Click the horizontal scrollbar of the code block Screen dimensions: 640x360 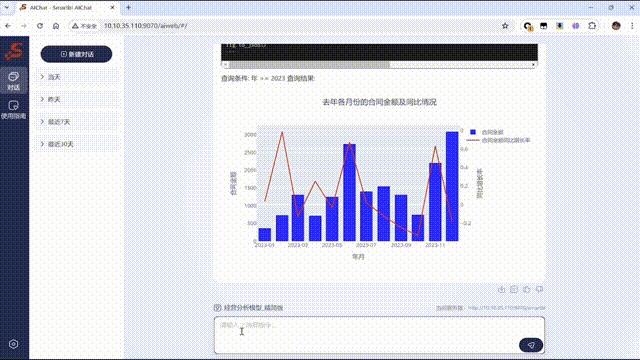[x=309, y=64]
